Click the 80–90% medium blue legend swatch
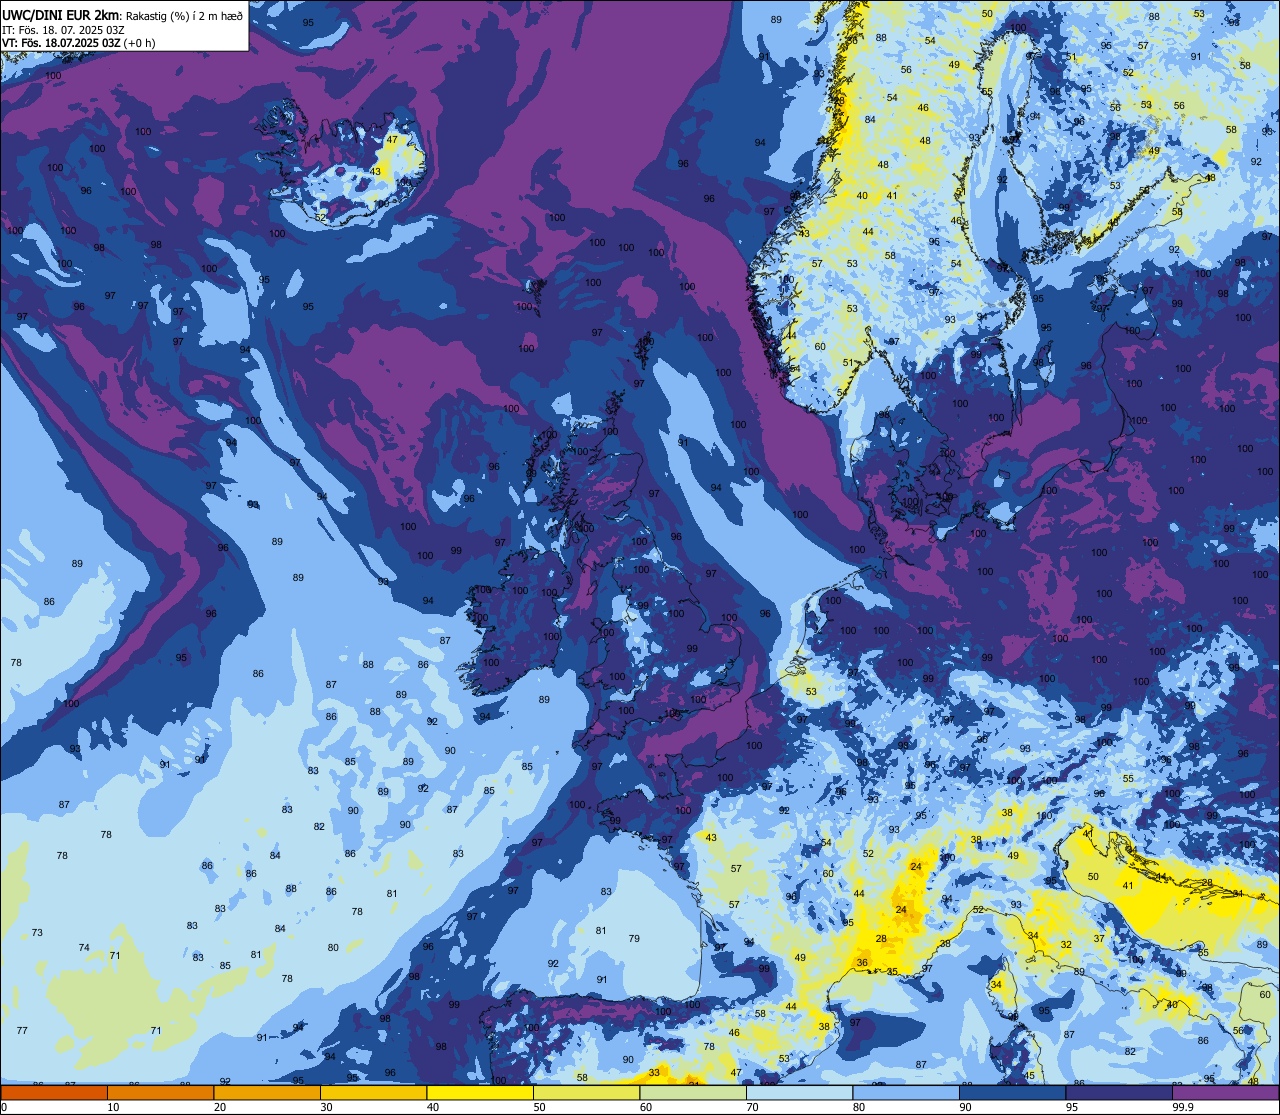Screen dimensions: 1280x1115 tap(906, 1092)
